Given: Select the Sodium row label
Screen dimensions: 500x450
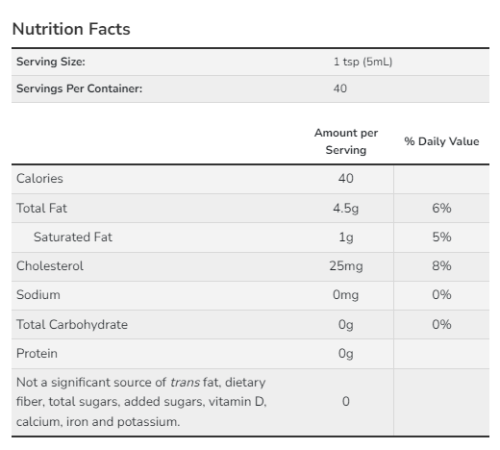Looking at the screenshot, I should pos(38,295).
